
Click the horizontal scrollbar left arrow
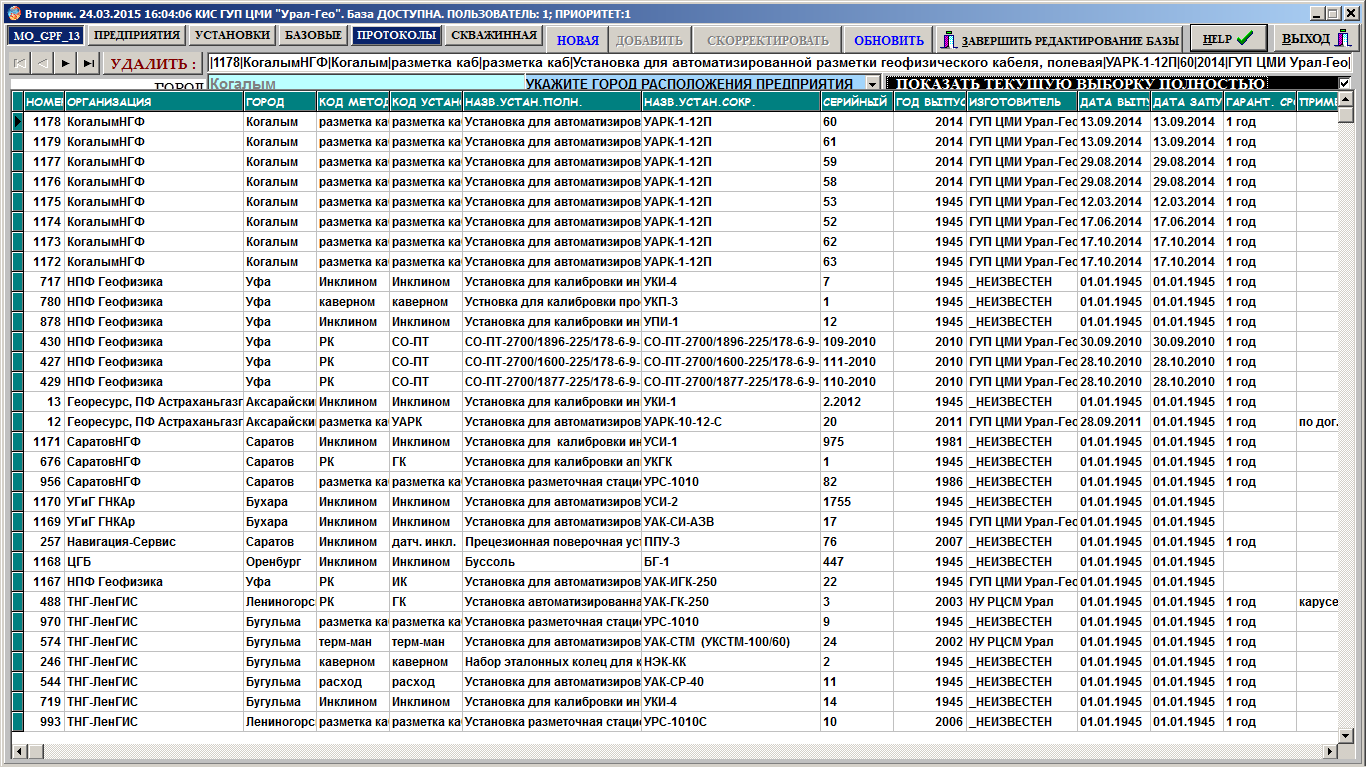[x=19, y=751]
